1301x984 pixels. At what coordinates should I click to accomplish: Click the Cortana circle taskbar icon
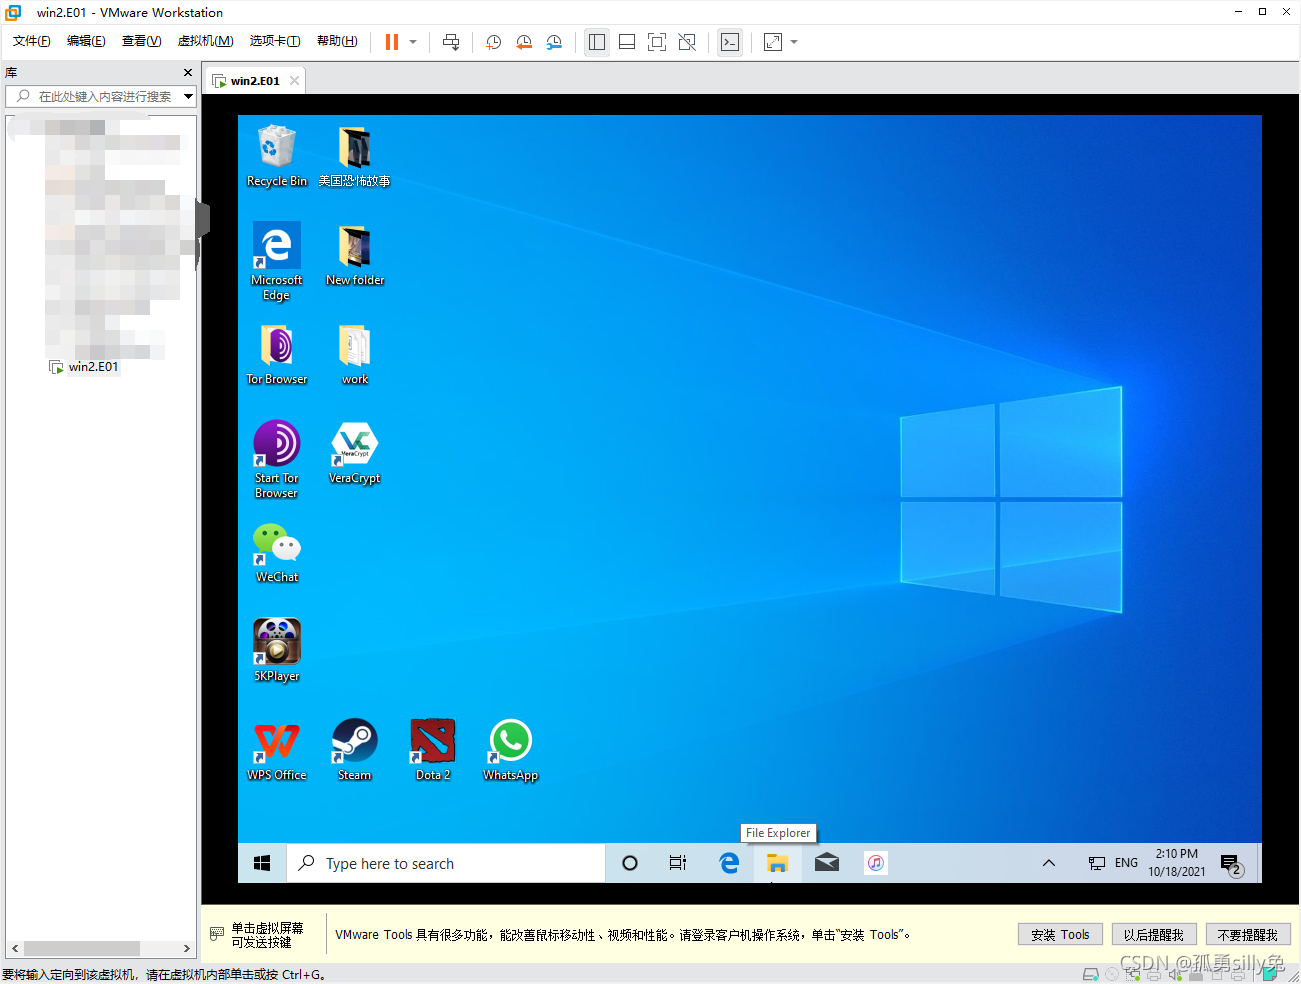(x=630, y=863)
